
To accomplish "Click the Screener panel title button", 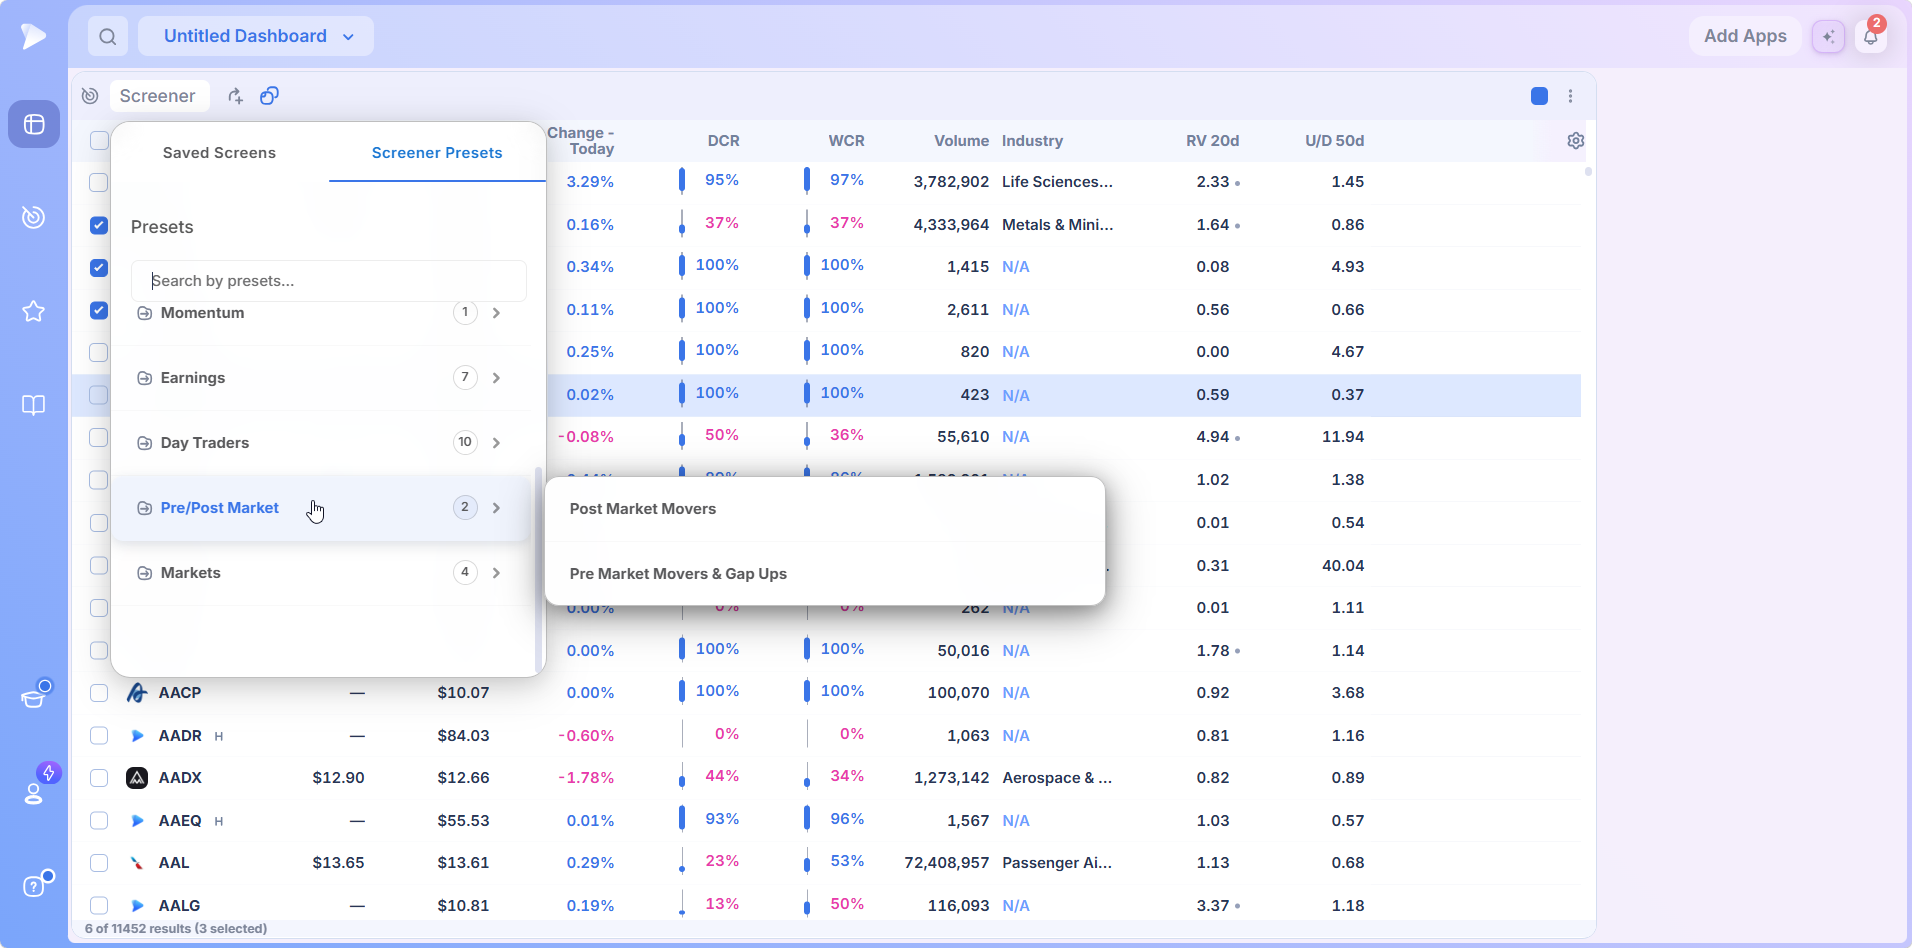I will [x=158, y=96].
